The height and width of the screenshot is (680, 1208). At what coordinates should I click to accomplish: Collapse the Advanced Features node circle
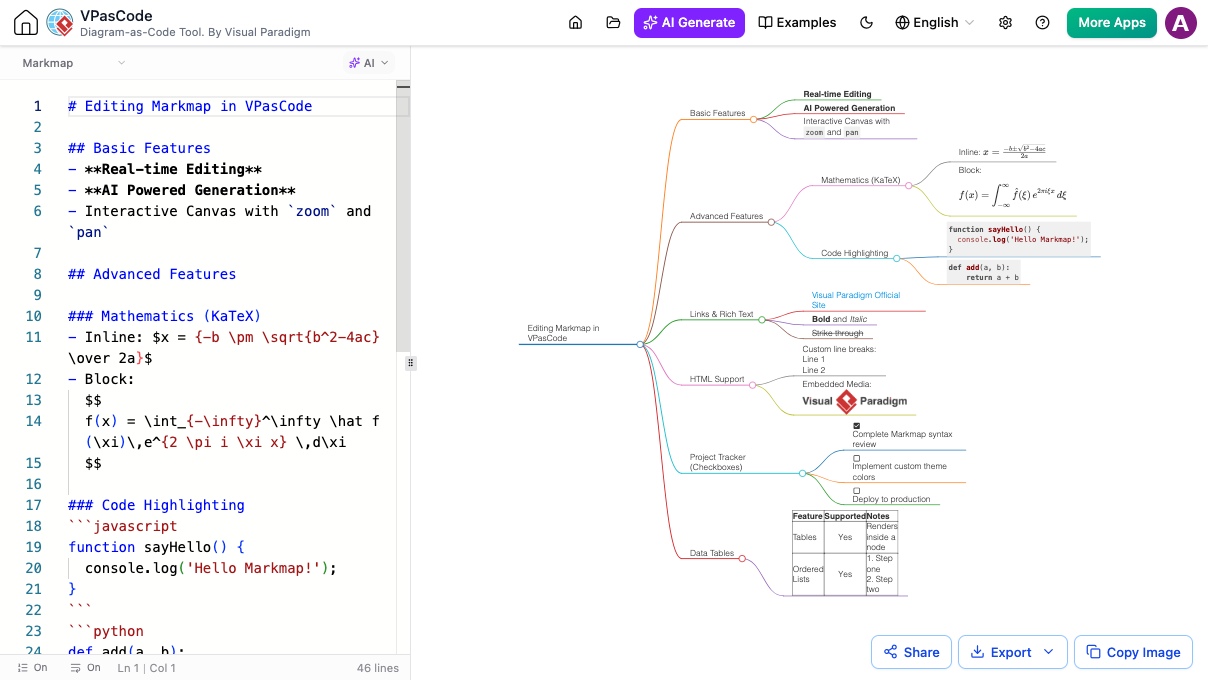(x=771, y=222)
